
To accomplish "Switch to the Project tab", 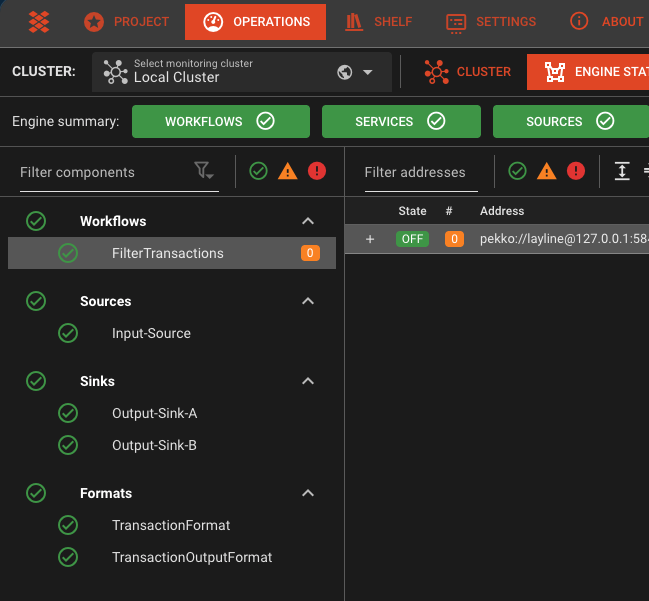I will (x=126, y=21).
